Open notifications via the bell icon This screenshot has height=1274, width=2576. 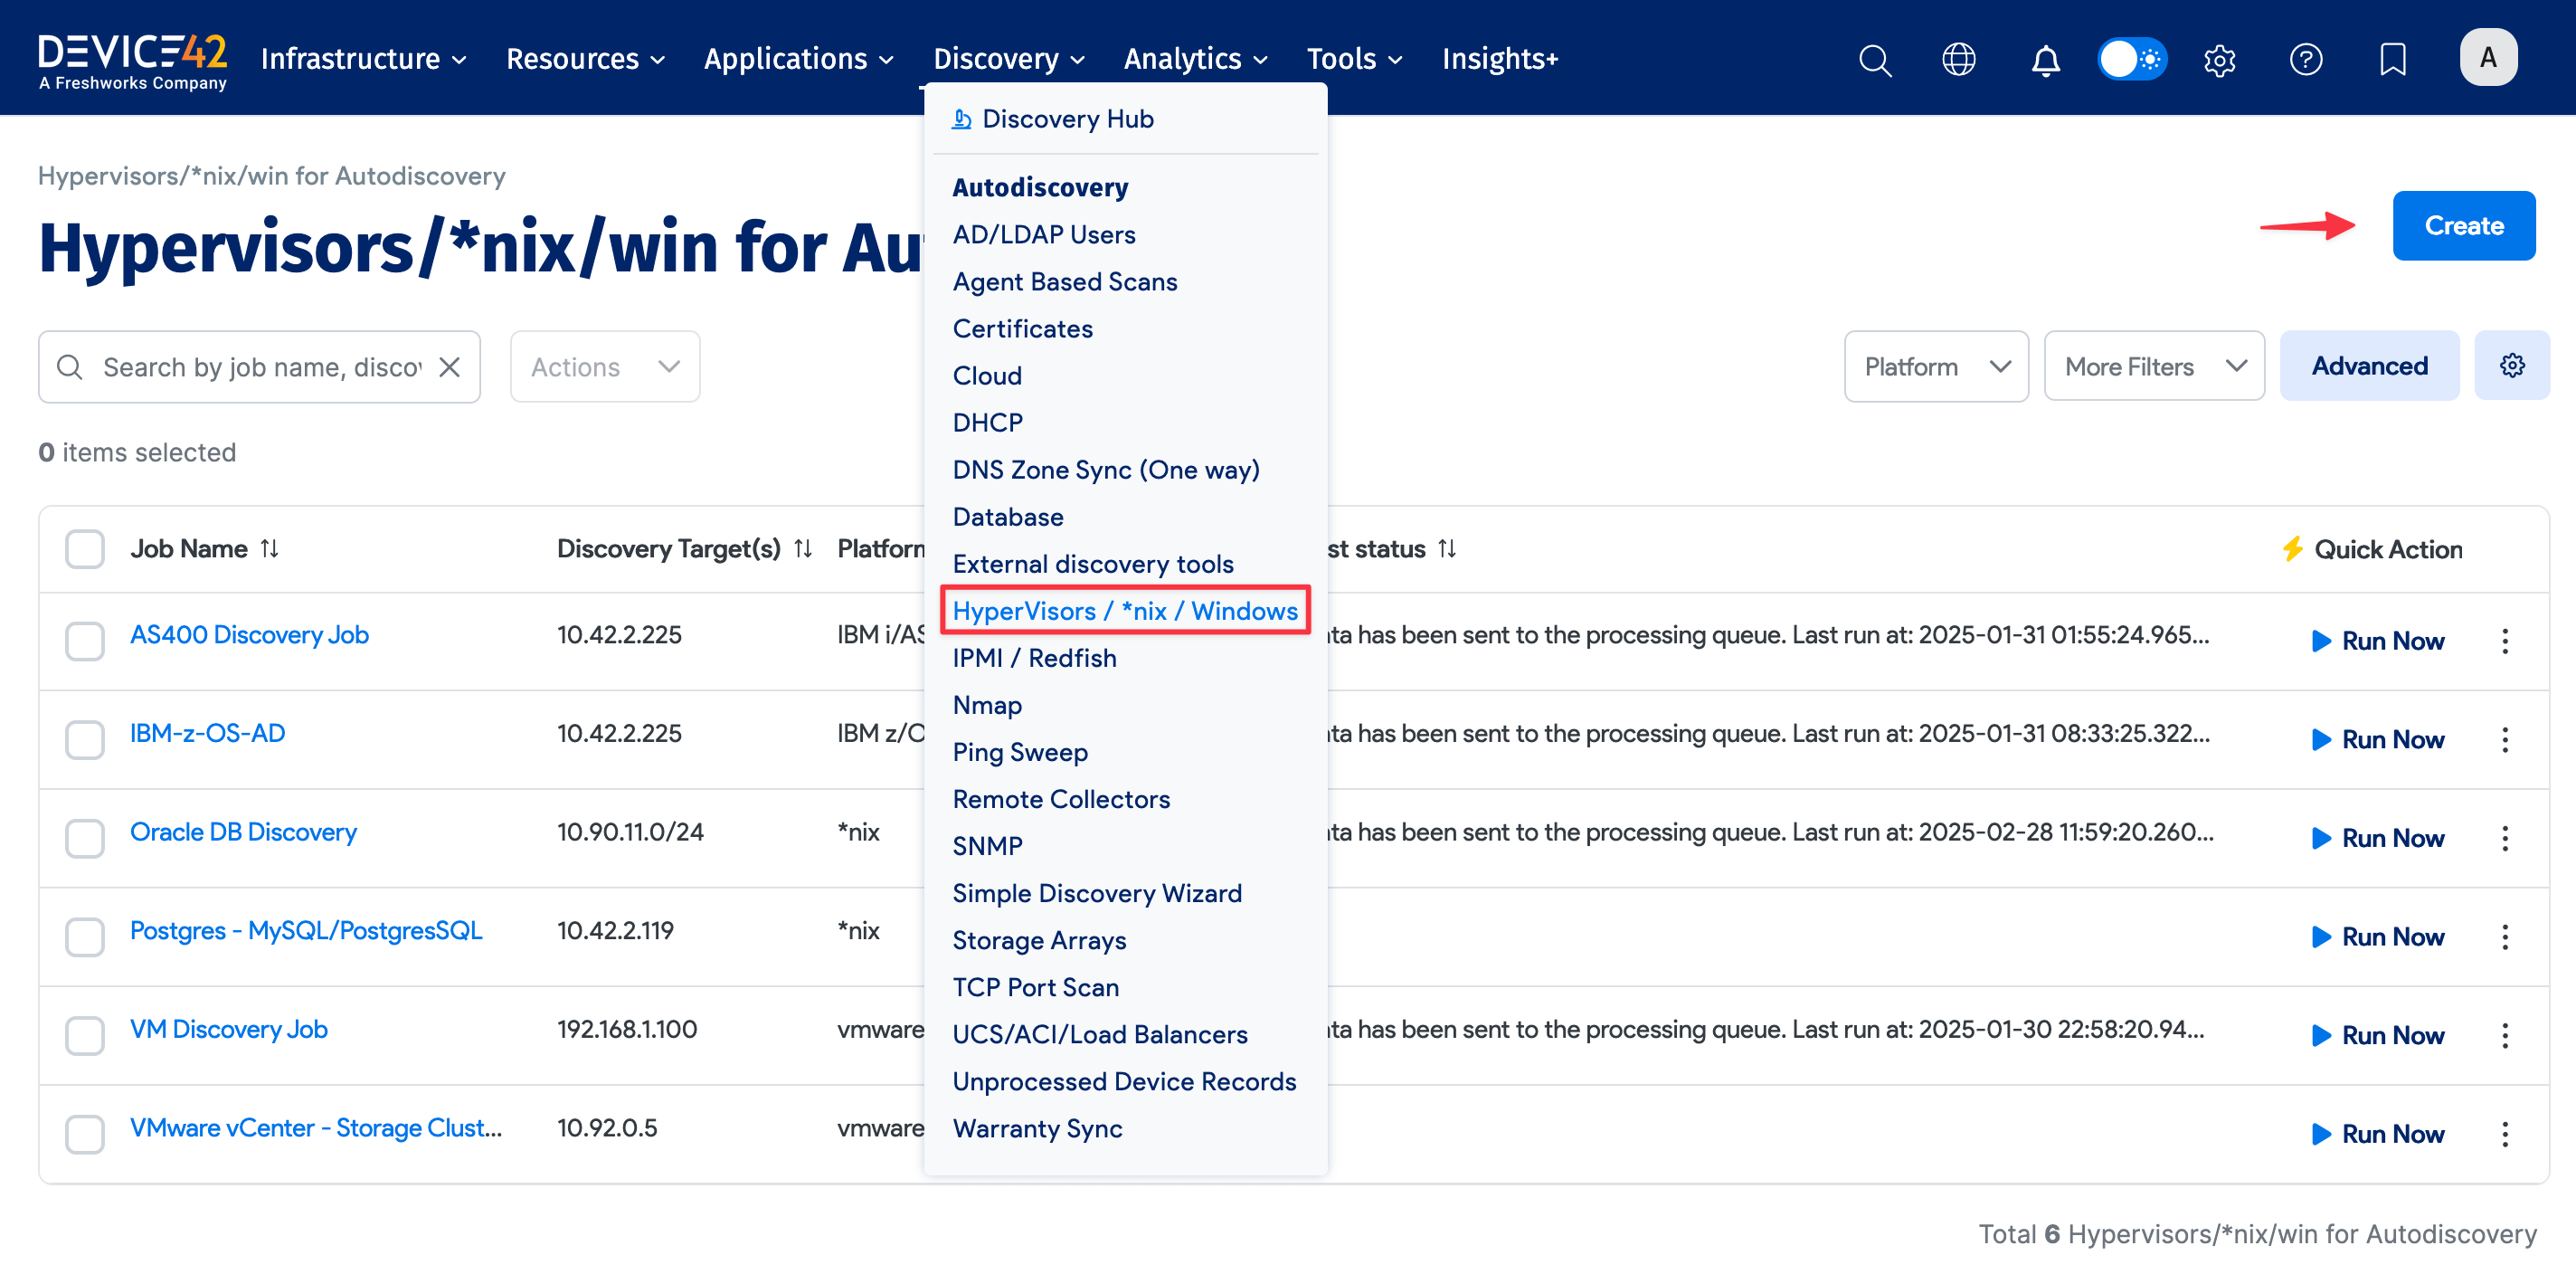pyautogui.click(x=2045, y=60)
